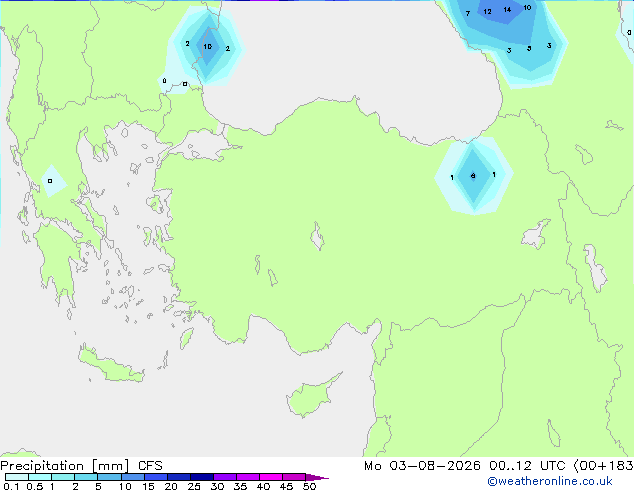This screenshot has height=490, width=634.
Task: Click the '45' legend scale label
Action: pos(286,486)
